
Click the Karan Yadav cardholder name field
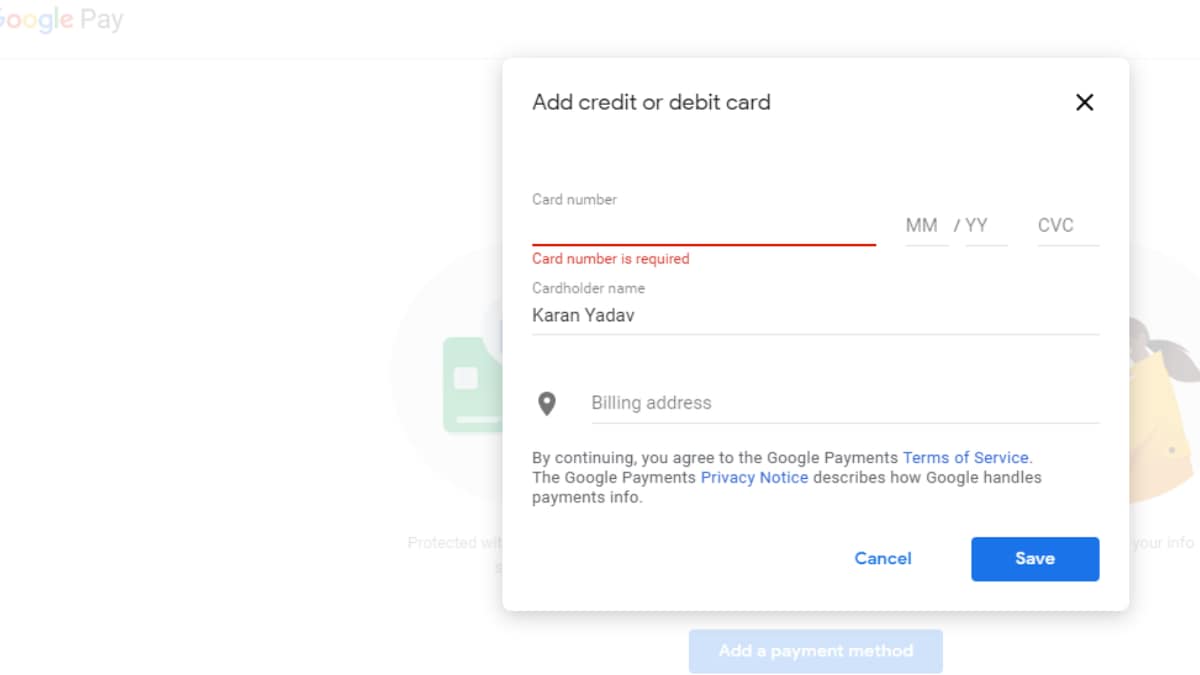(x=814, y=316)
